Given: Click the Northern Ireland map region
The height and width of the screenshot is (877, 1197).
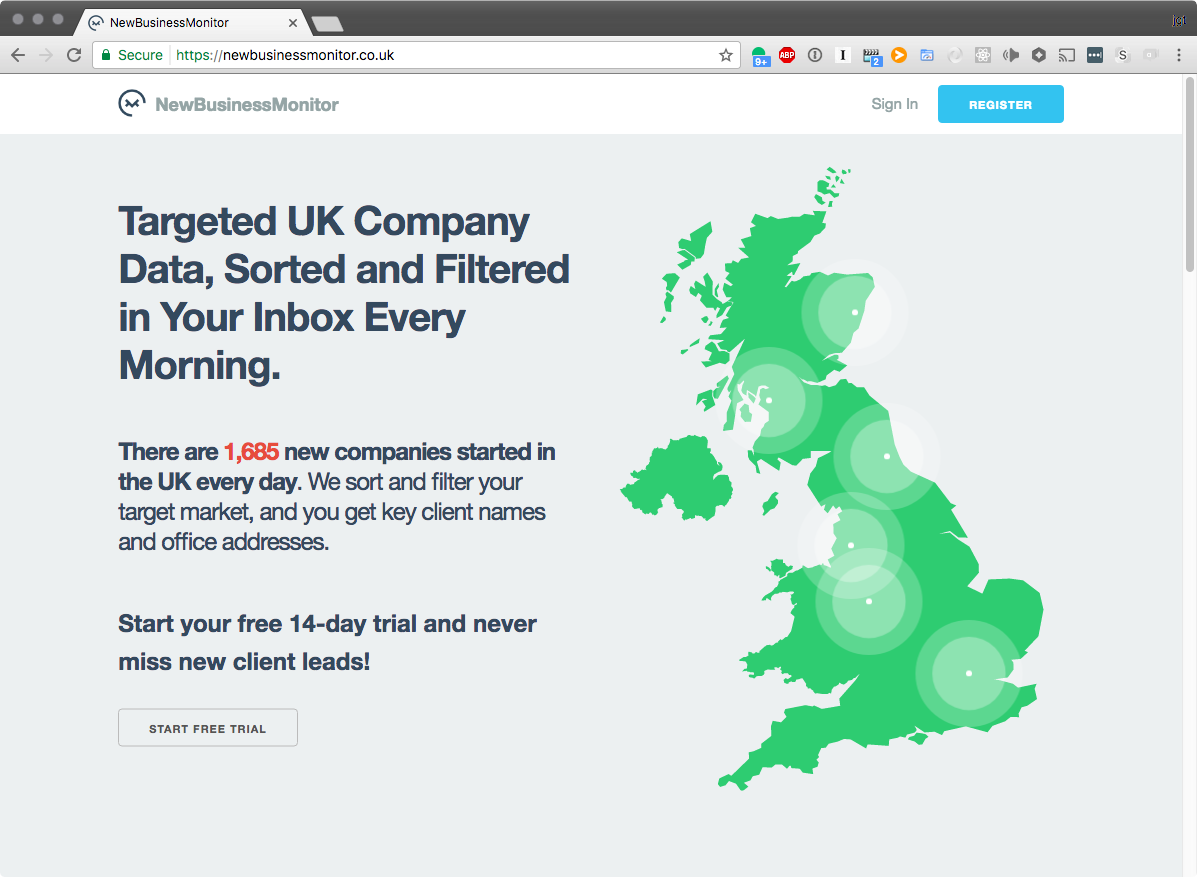Looking at the screenshot, I should click(676, 479).
